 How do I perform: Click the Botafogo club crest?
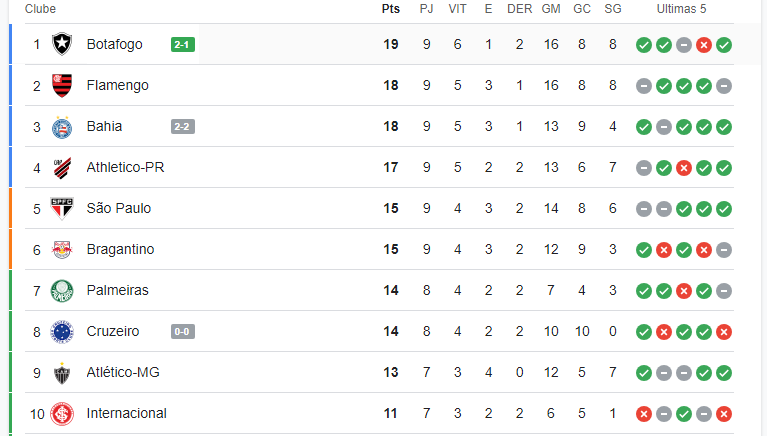[x=62, y=44]
